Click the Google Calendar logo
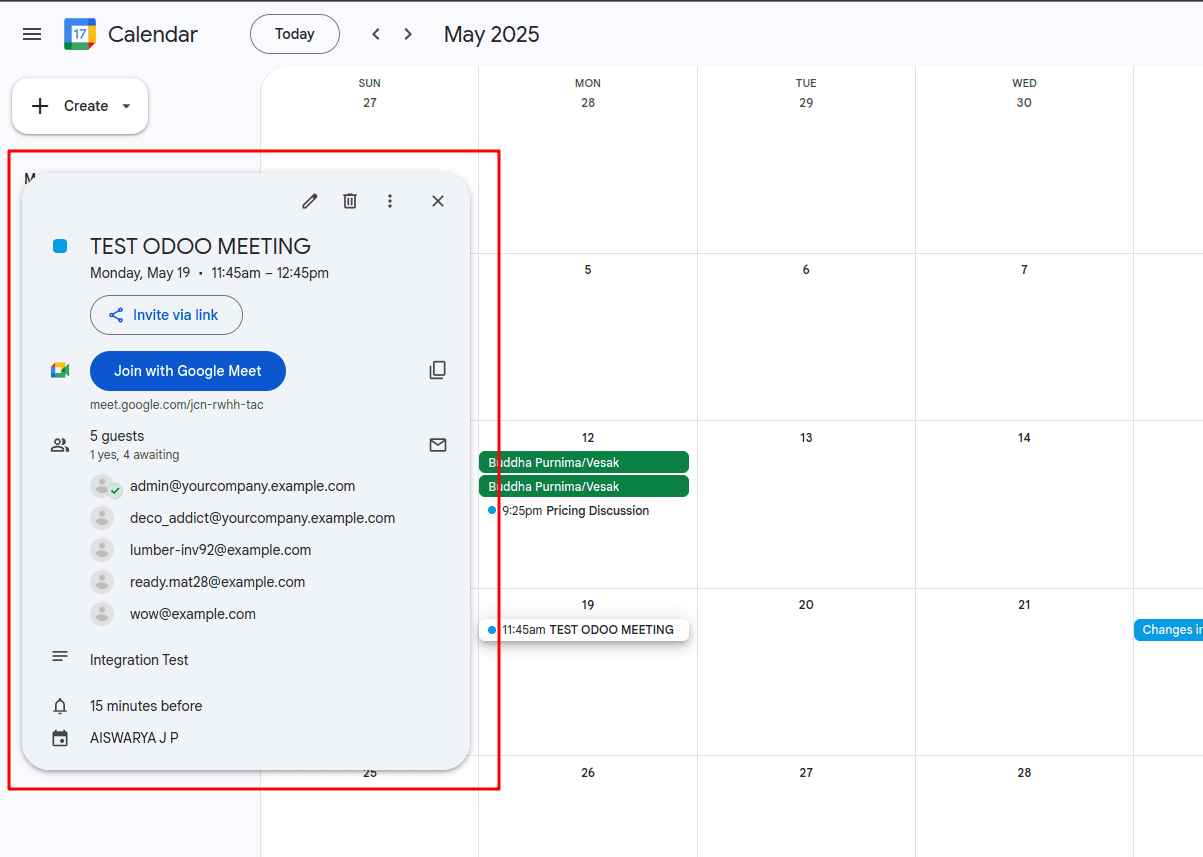This screenshot has height=857, width=1203. point(80,34)
